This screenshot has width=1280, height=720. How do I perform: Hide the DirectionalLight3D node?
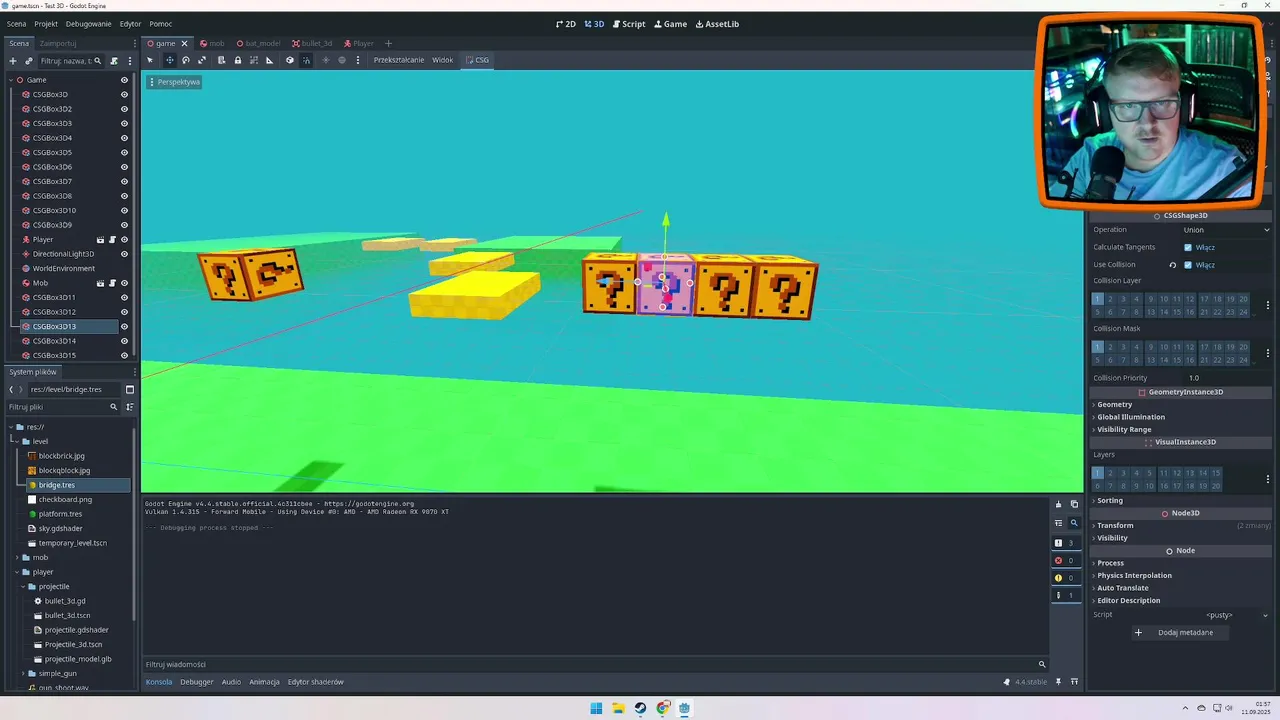pos(124,254)
